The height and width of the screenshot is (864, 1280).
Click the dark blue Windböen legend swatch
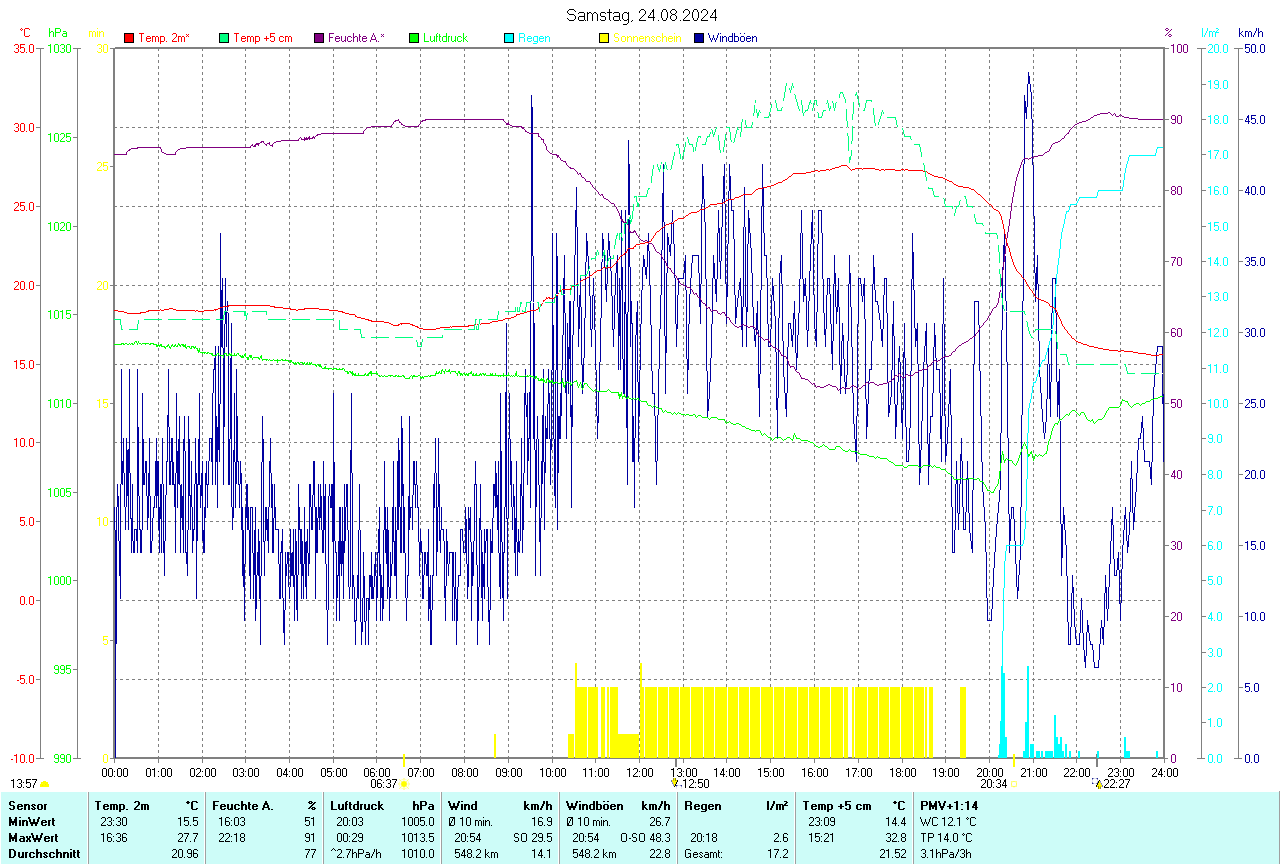699,38
